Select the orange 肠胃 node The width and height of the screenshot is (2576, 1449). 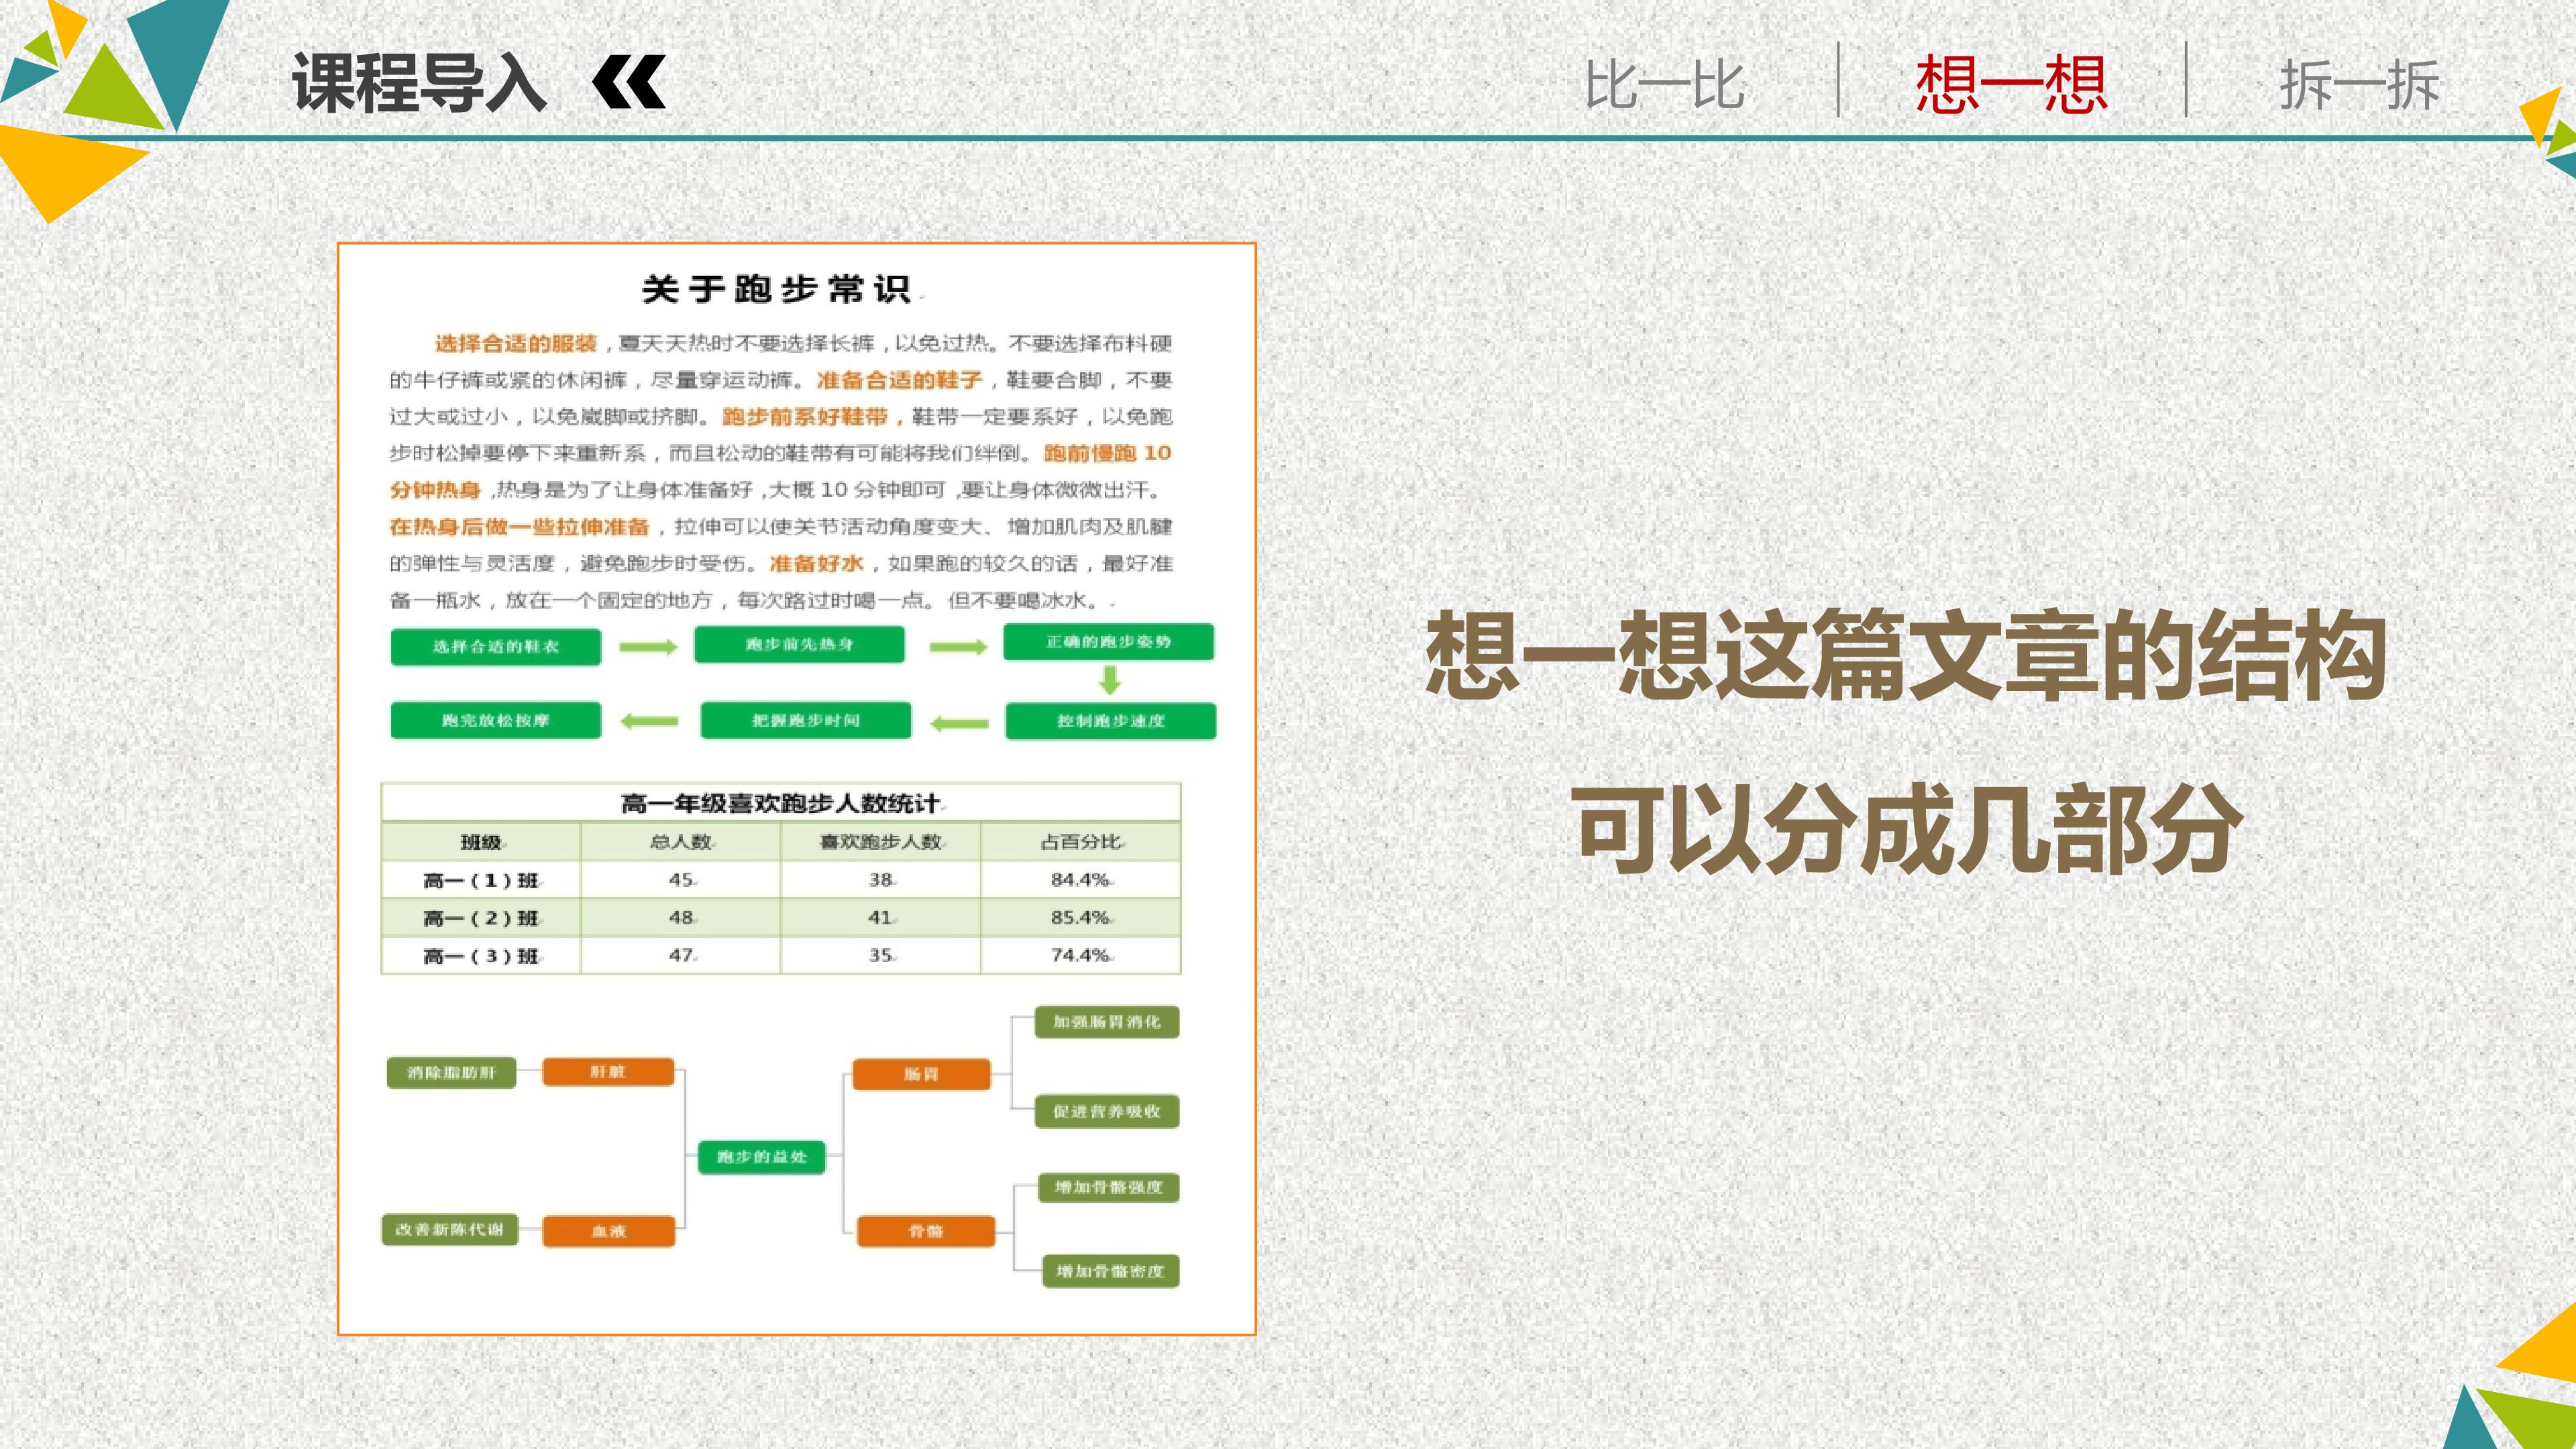[x=921, y=1074]
